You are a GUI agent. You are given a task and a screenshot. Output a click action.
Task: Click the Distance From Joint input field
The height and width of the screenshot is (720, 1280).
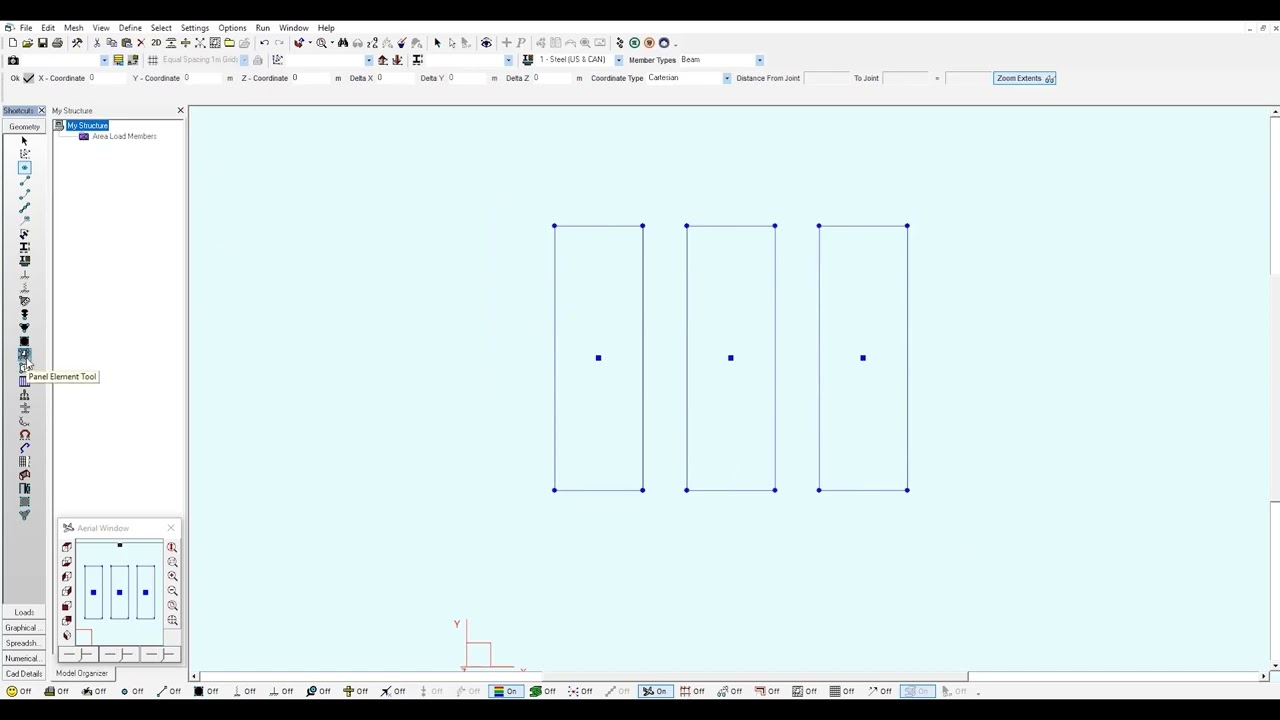(826, 78)
